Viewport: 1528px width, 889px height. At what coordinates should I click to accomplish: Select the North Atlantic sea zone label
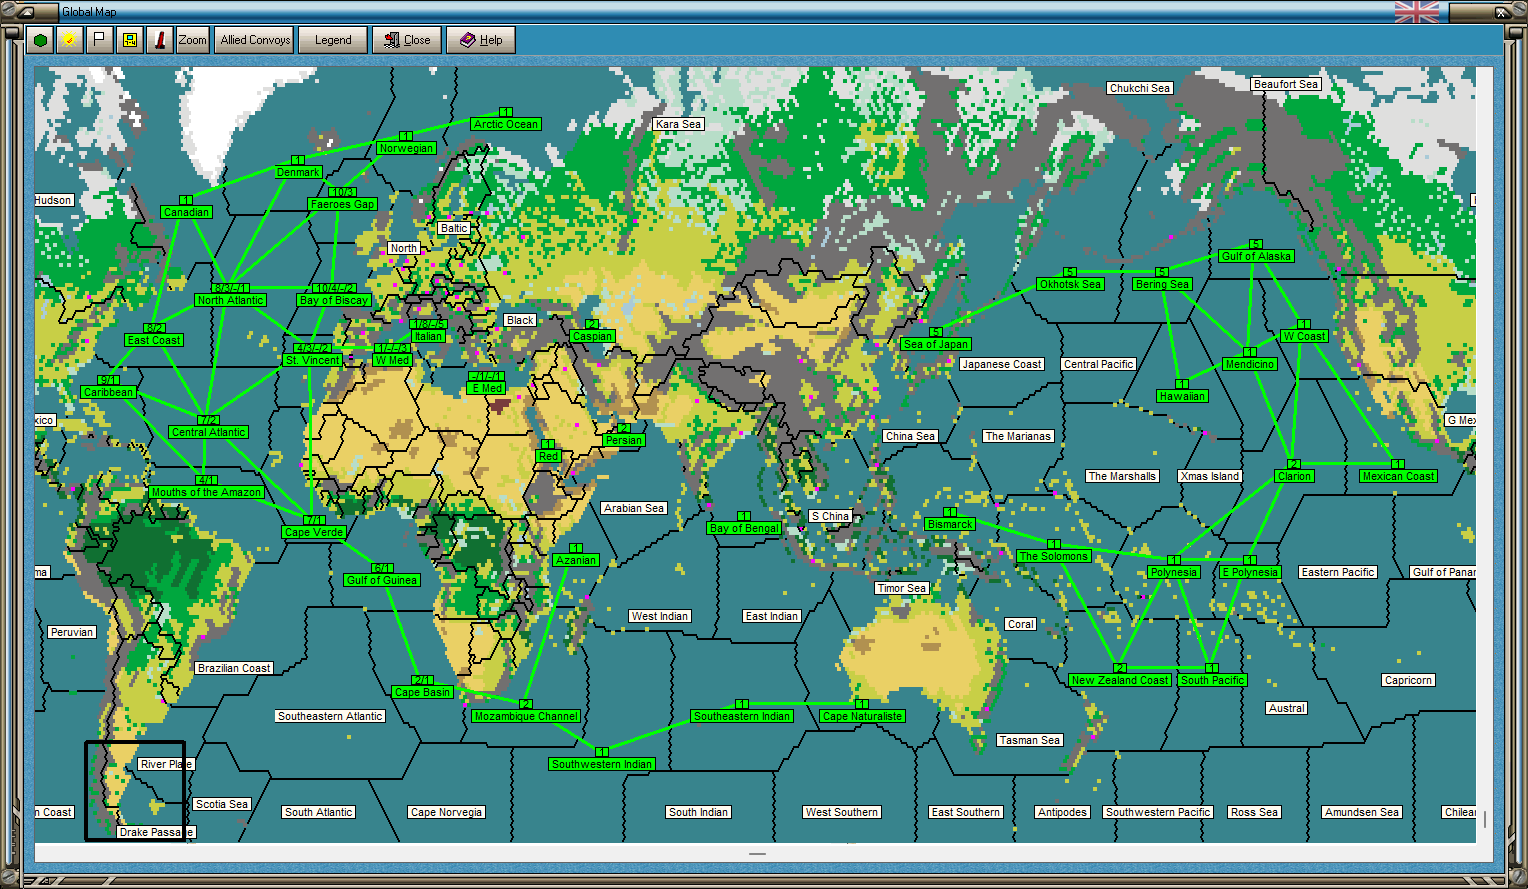click(230, 300)
